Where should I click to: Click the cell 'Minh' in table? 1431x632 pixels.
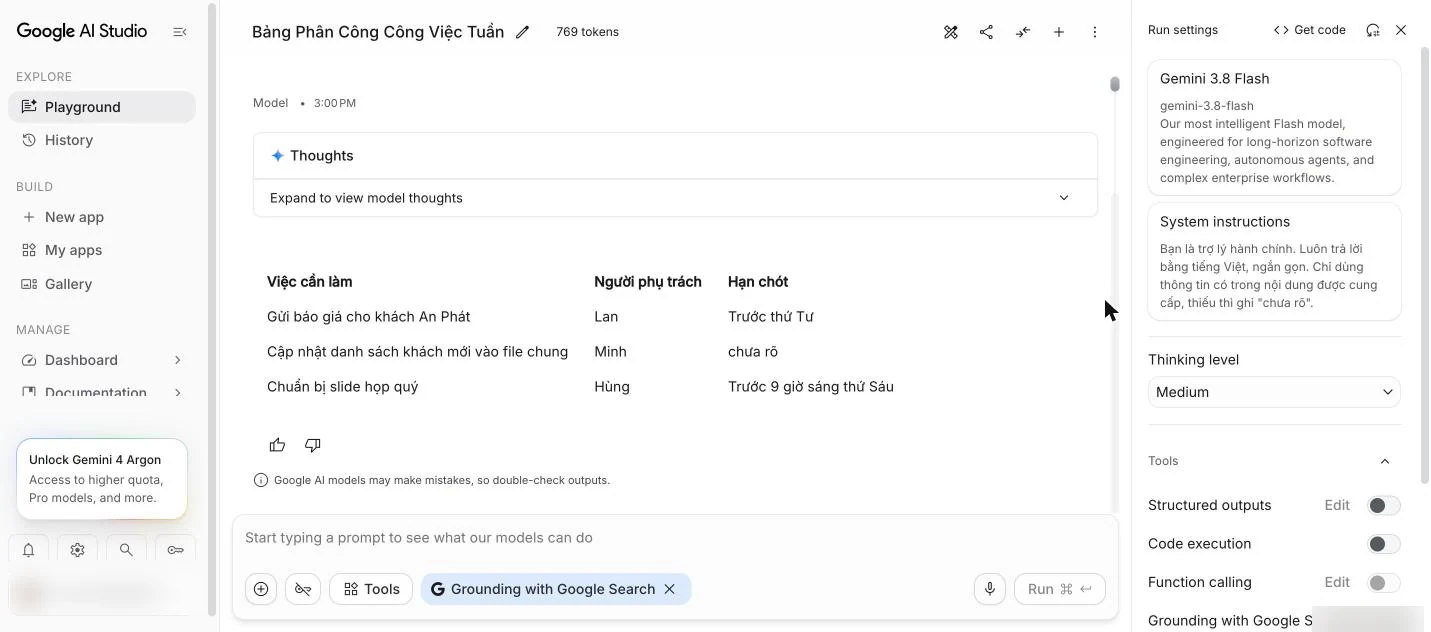610,352
